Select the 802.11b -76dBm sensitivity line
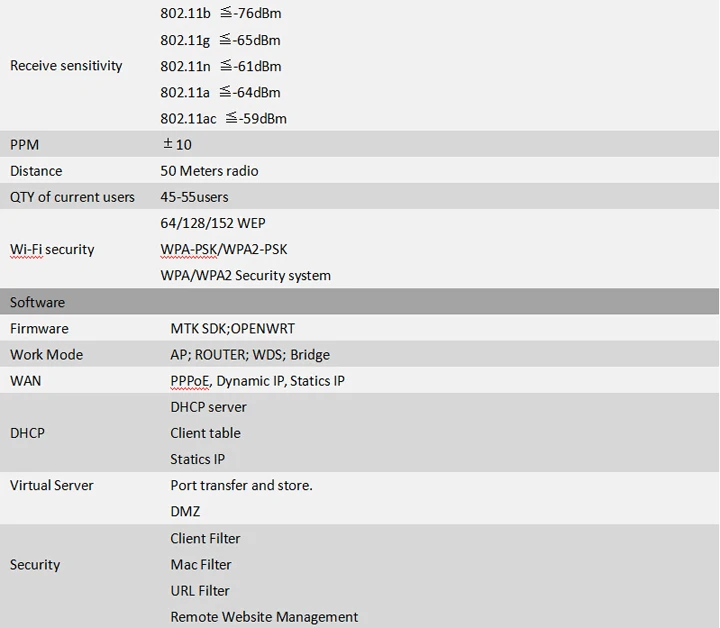Screen dimensions: 720x628 coord(220,14)
